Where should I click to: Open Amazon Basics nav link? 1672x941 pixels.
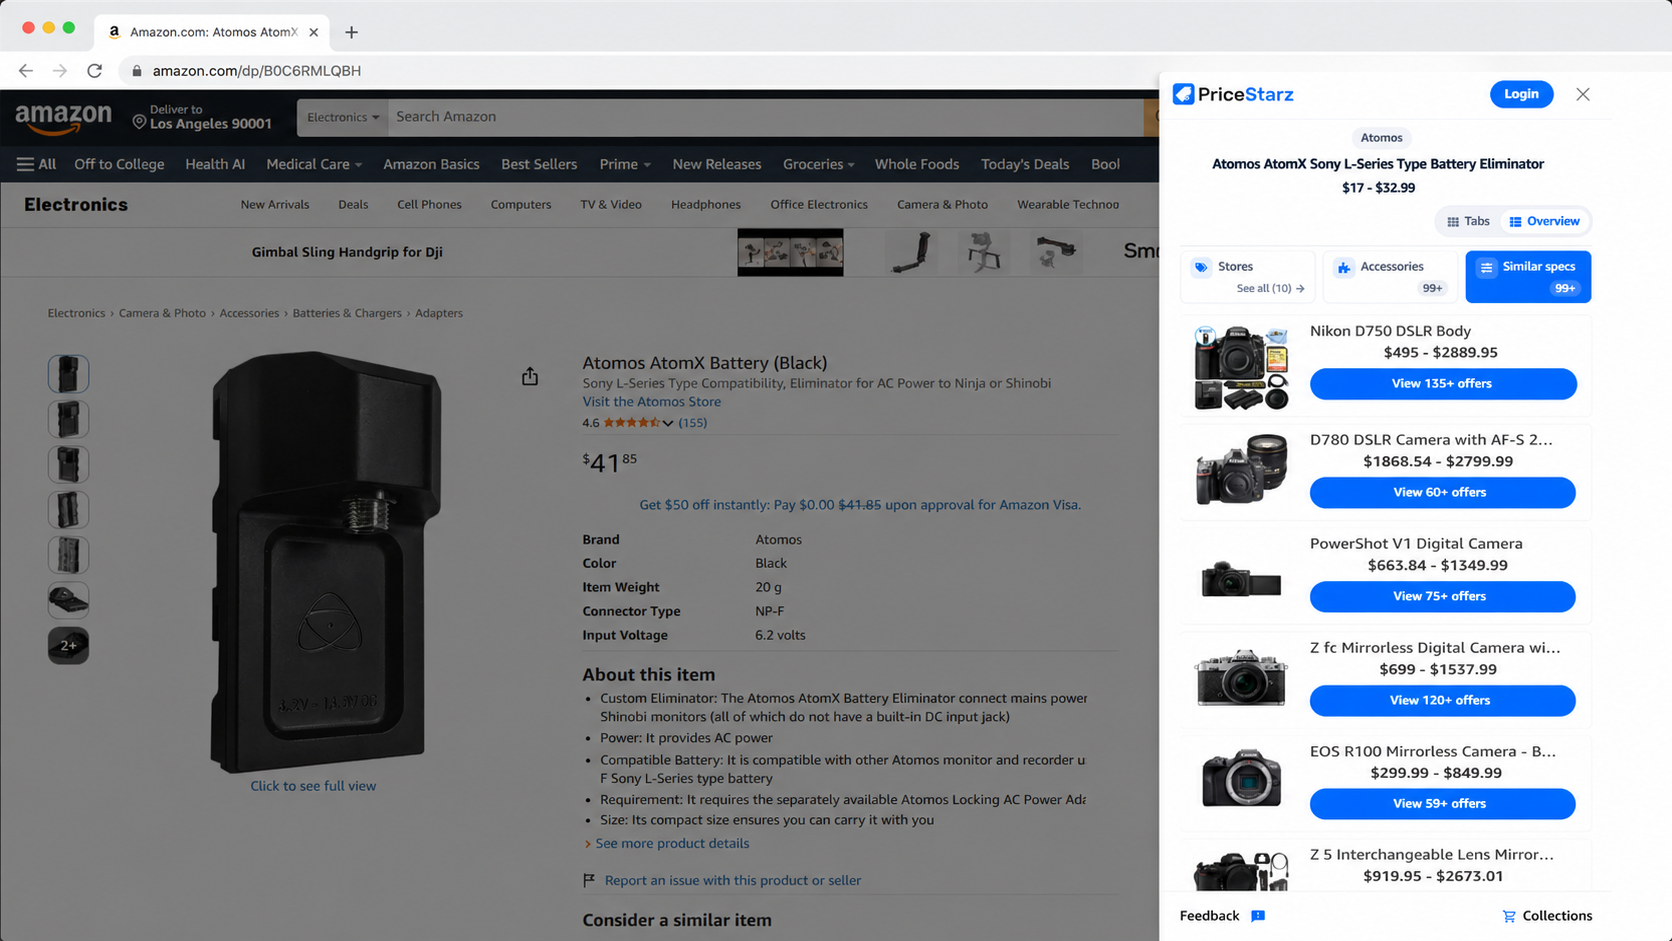click(x=431, y=164)
